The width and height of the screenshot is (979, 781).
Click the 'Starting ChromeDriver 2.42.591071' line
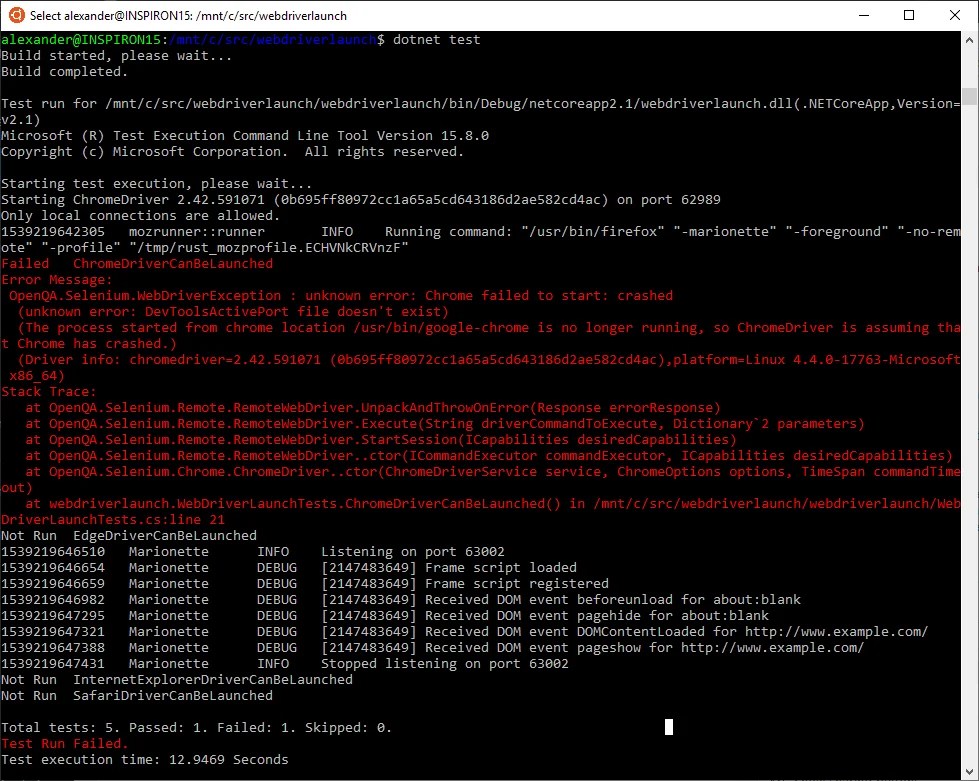360,200
